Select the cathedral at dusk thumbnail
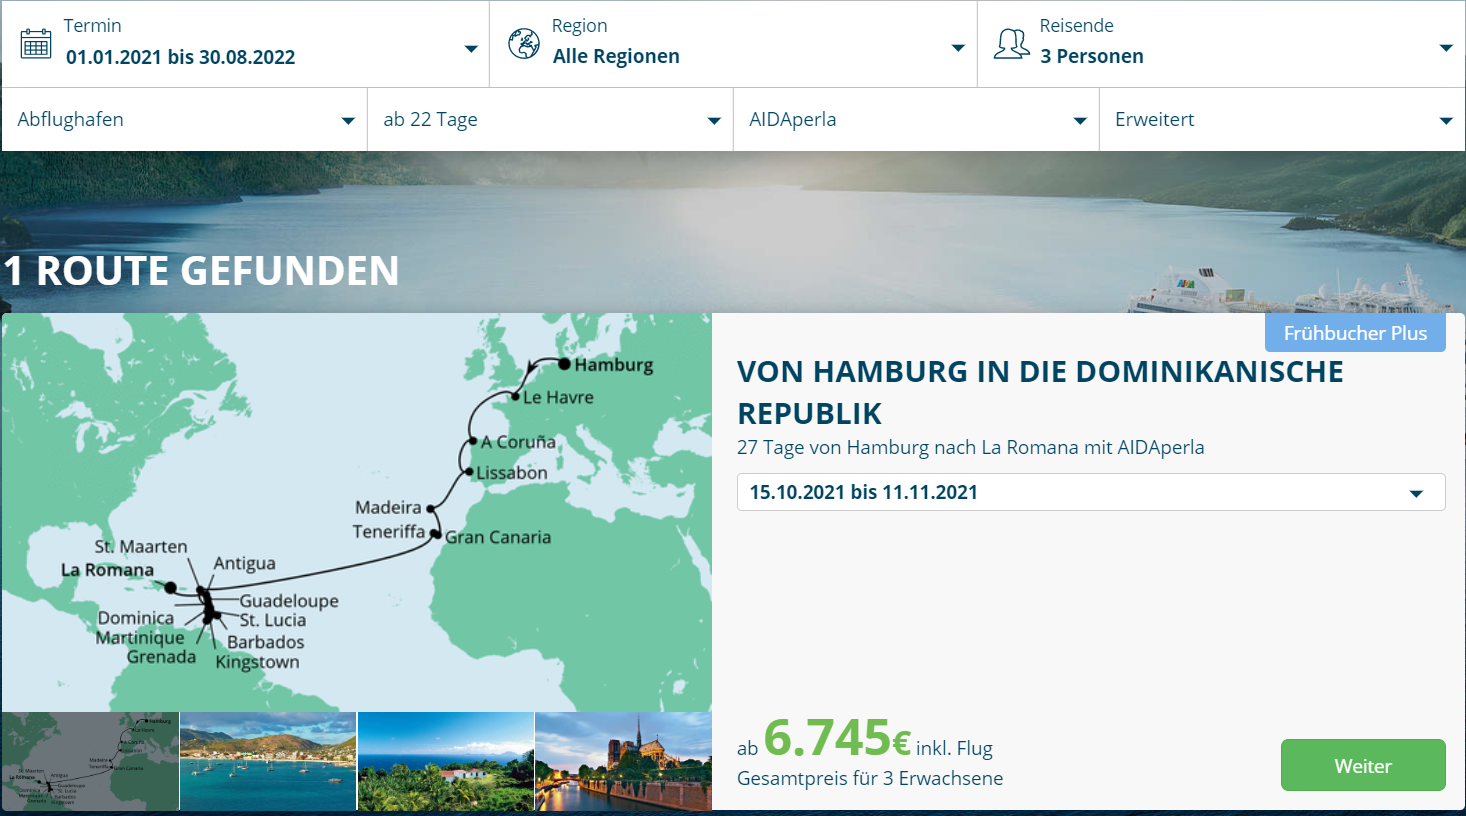This screenshot has width=1466, height=816. click(623, 761)
